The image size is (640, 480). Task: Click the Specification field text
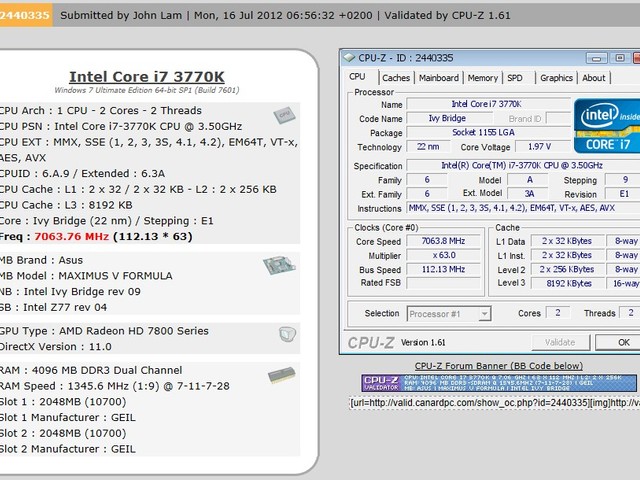523,165
